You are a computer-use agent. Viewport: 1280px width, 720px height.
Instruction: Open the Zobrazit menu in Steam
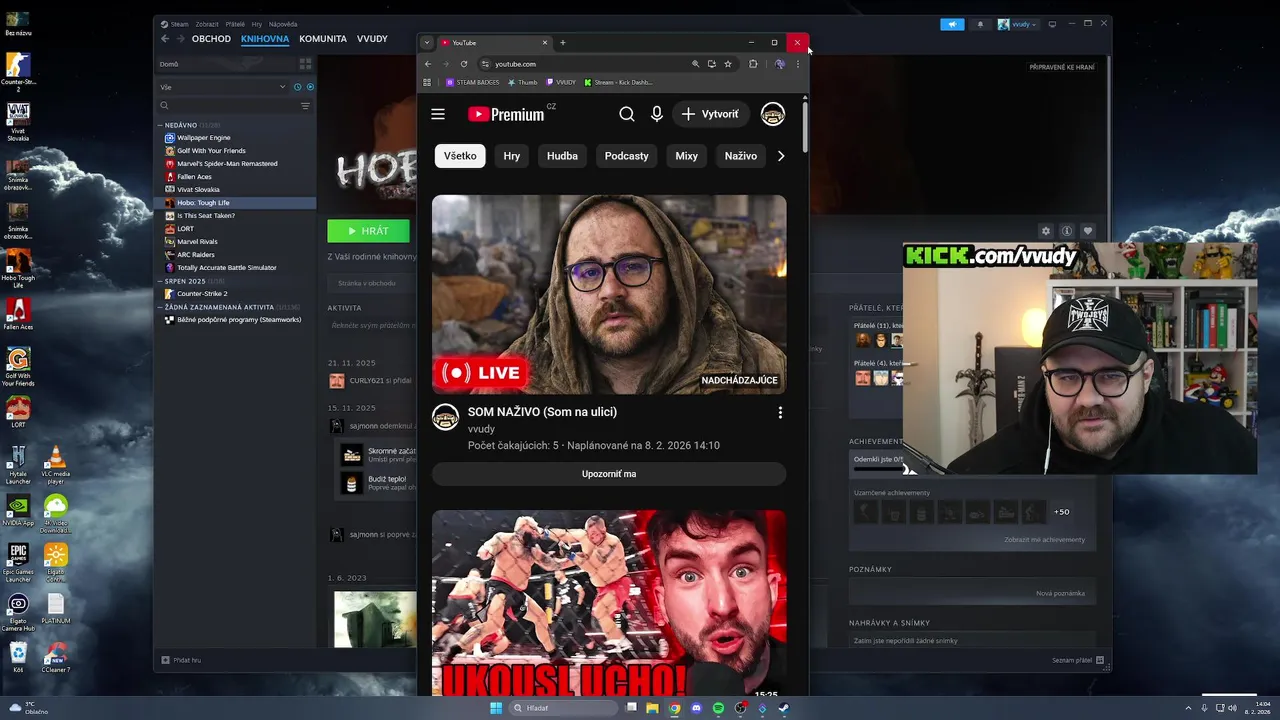click(x=207, y=24)
